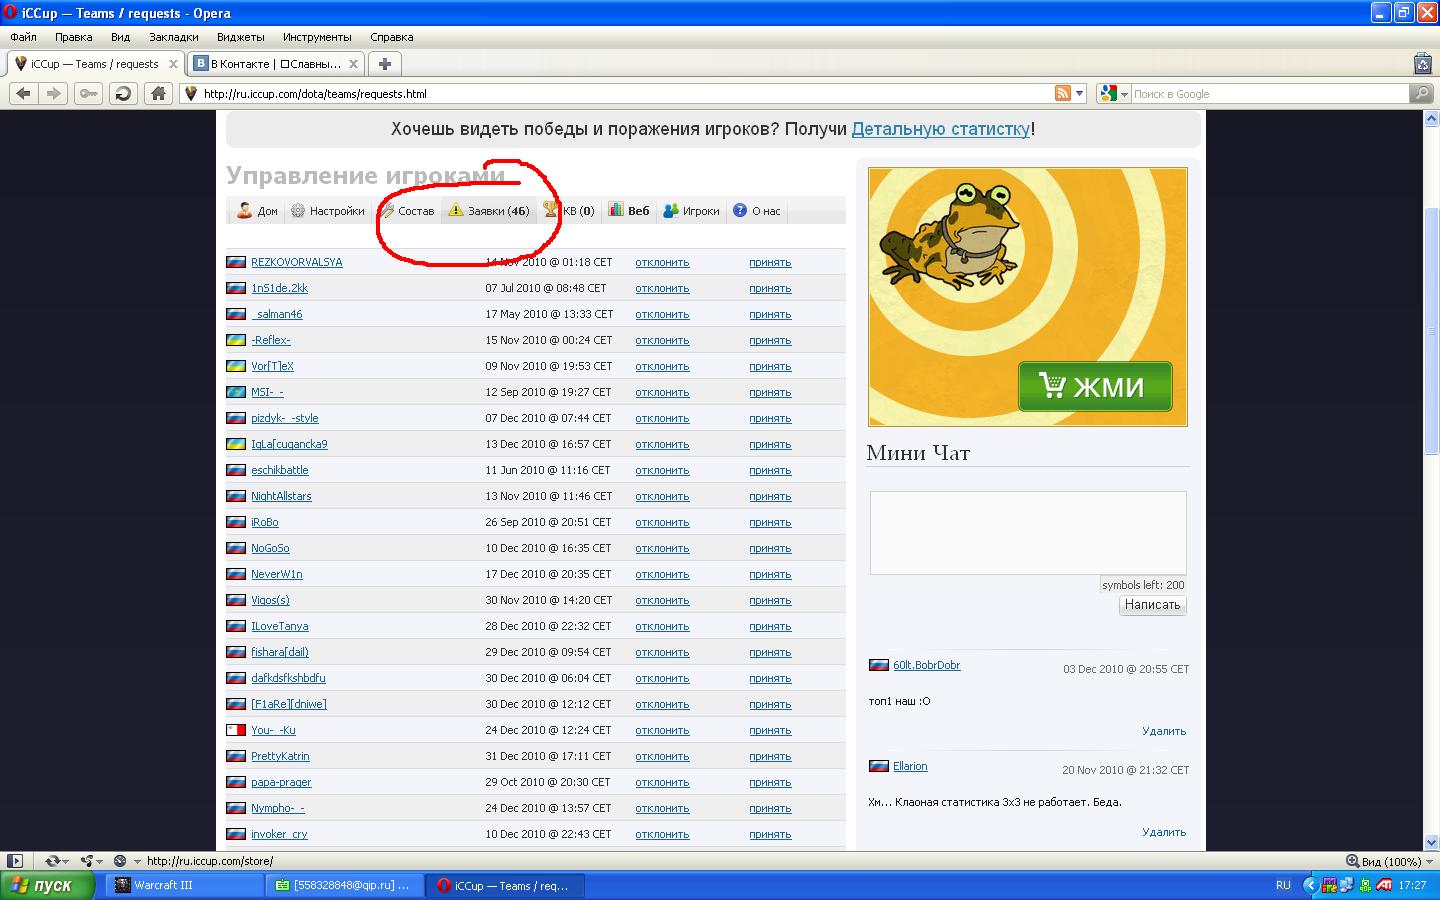Close the В Контакте tab

(x=353, y=63)
